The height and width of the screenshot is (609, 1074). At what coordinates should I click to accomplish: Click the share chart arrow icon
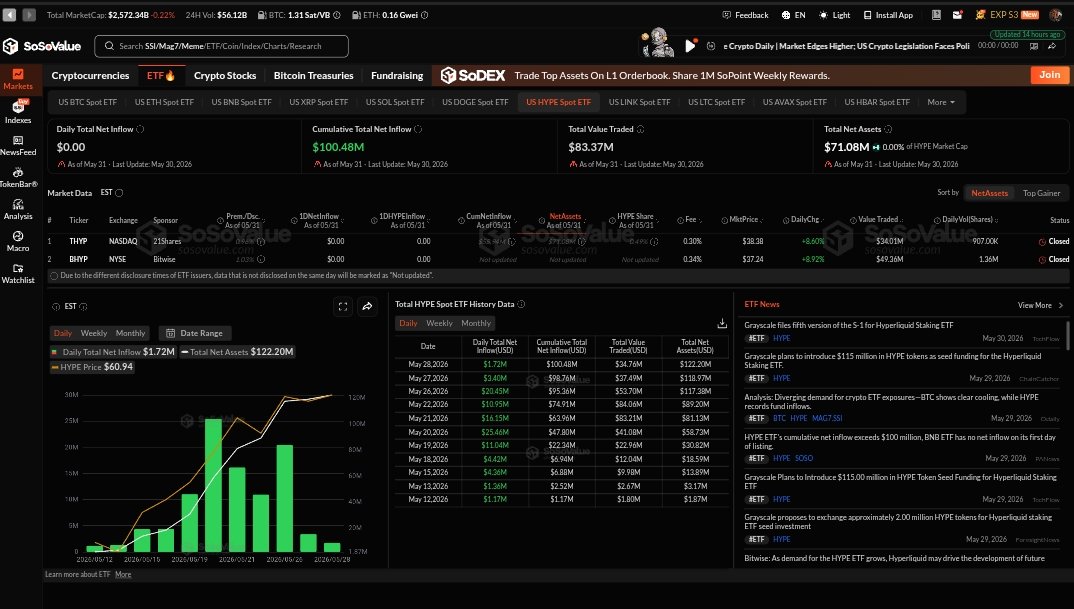(368, 306)
